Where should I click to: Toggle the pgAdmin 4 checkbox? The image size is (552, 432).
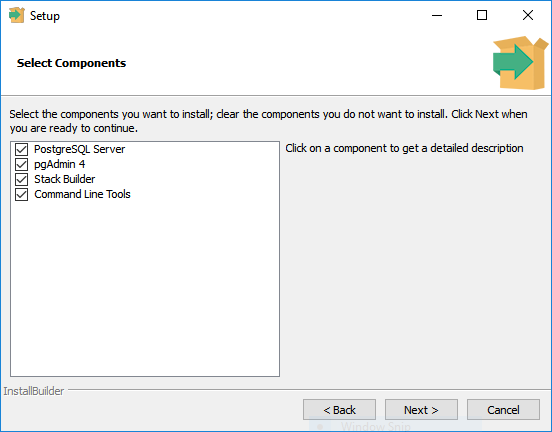coord(21,164)
